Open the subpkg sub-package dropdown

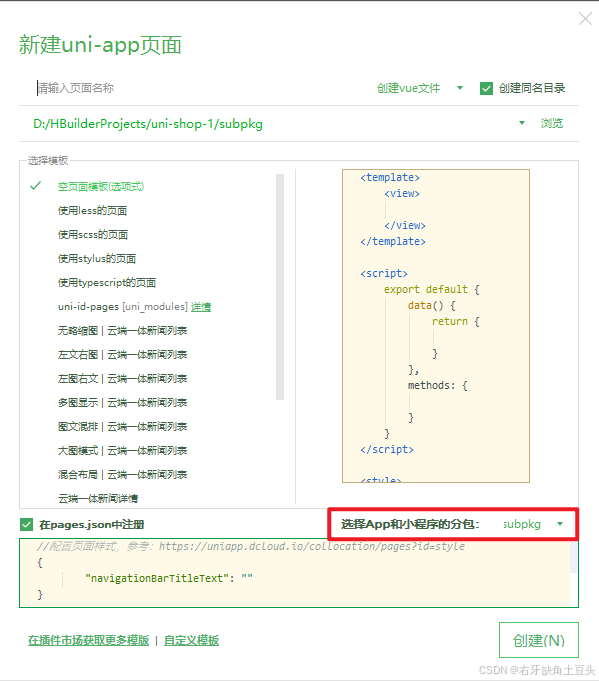(533, 524)
